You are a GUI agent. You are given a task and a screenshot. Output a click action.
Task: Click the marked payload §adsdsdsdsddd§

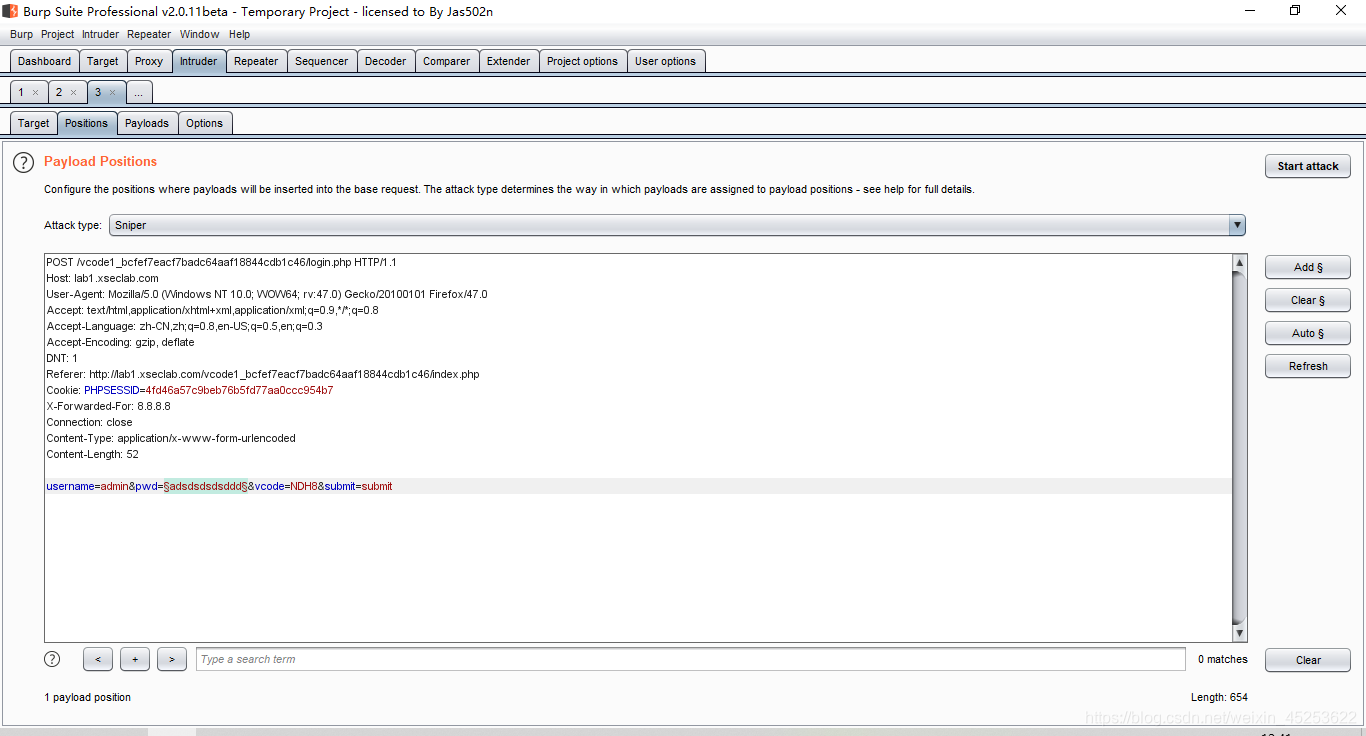click(206, 486)
